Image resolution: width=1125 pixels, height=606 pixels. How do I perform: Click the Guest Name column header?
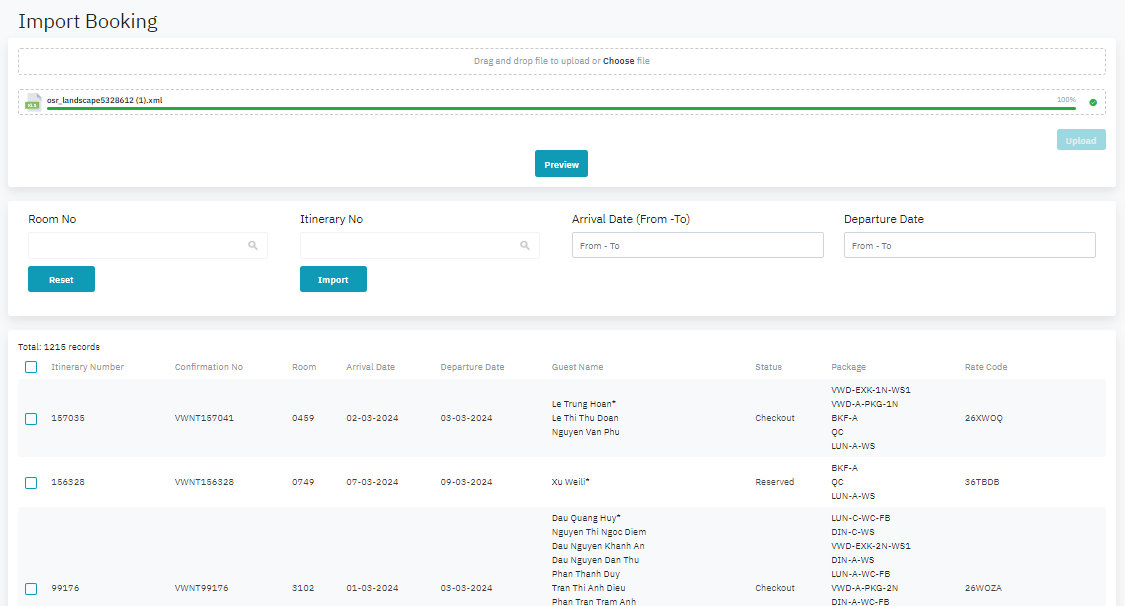click(x=577, y=367)
